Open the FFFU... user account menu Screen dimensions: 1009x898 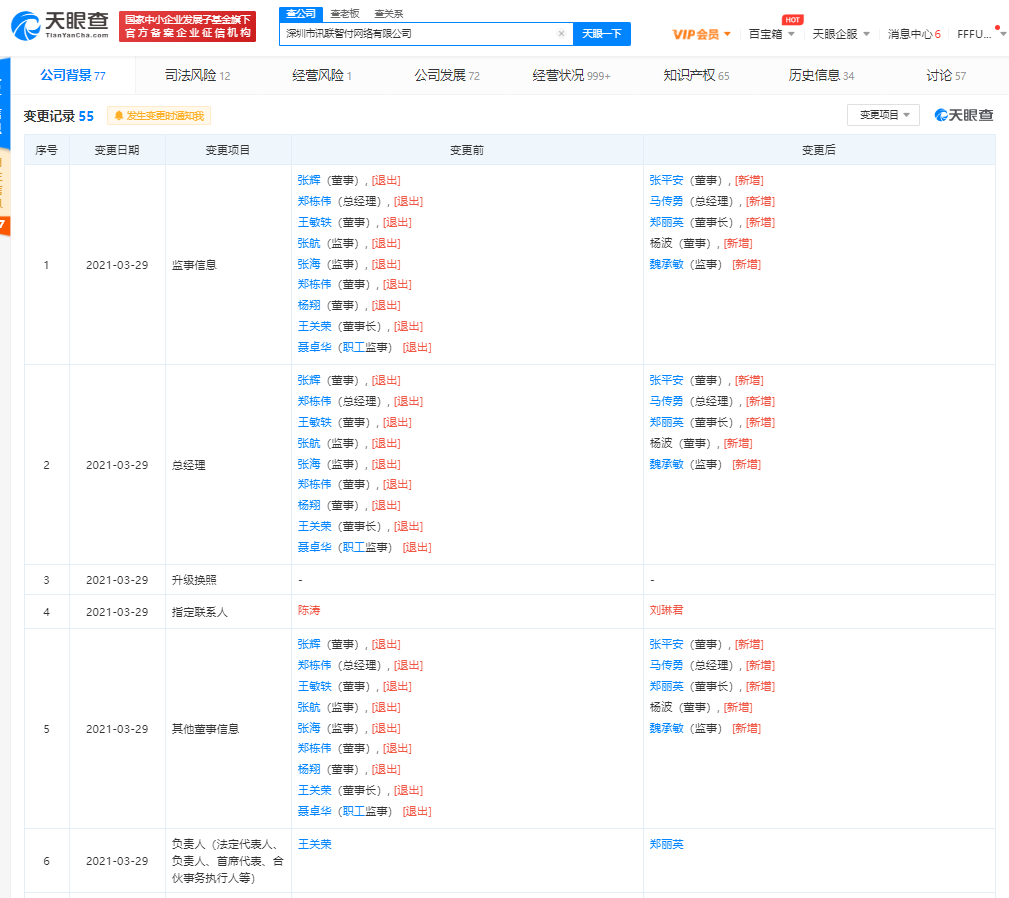click(x=981, y=34)
